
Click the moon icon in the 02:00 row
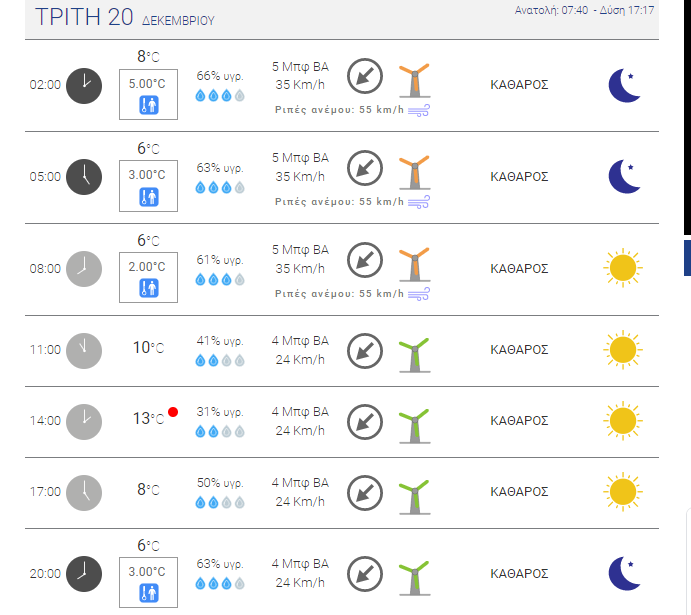[625, 85]
